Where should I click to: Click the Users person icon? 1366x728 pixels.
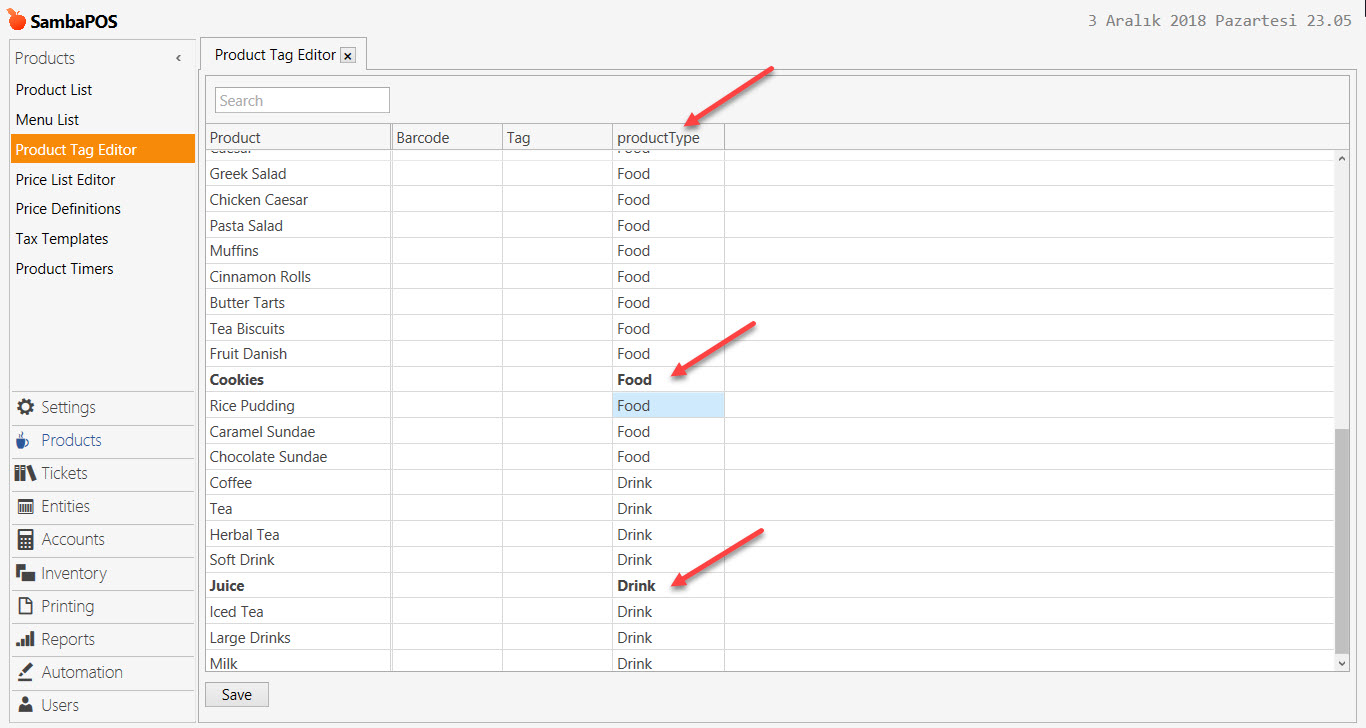(x=25, y=705)
